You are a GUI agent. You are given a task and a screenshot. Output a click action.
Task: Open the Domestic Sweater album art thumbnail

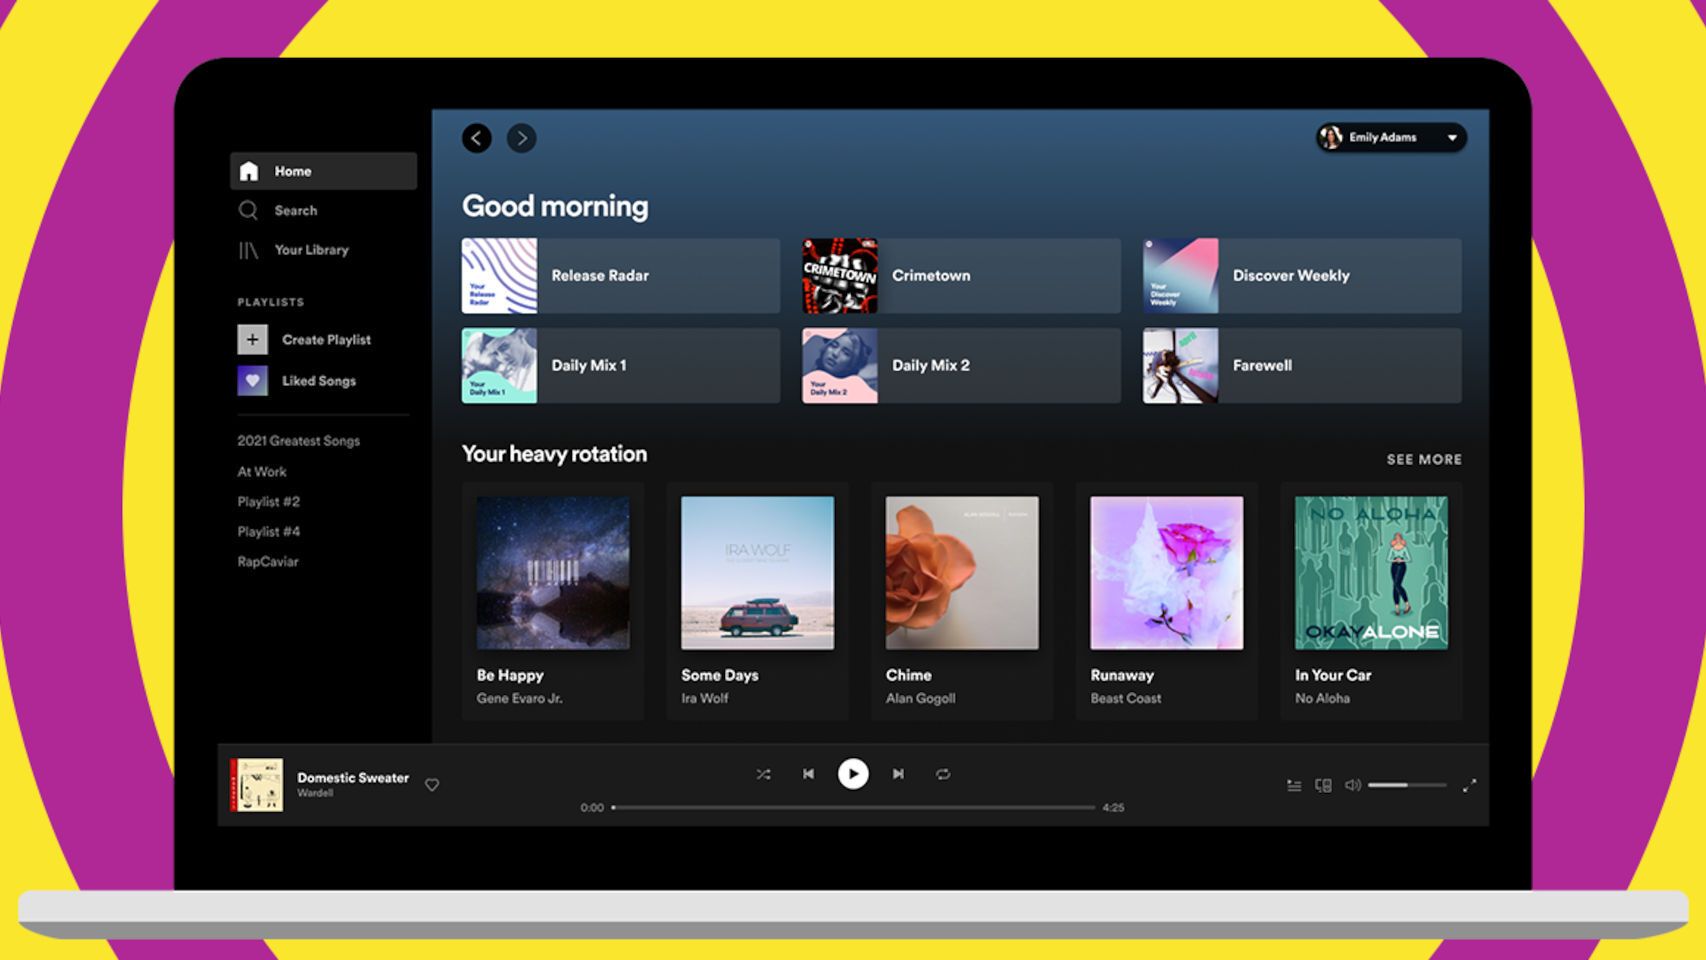(x=257, y=785)
